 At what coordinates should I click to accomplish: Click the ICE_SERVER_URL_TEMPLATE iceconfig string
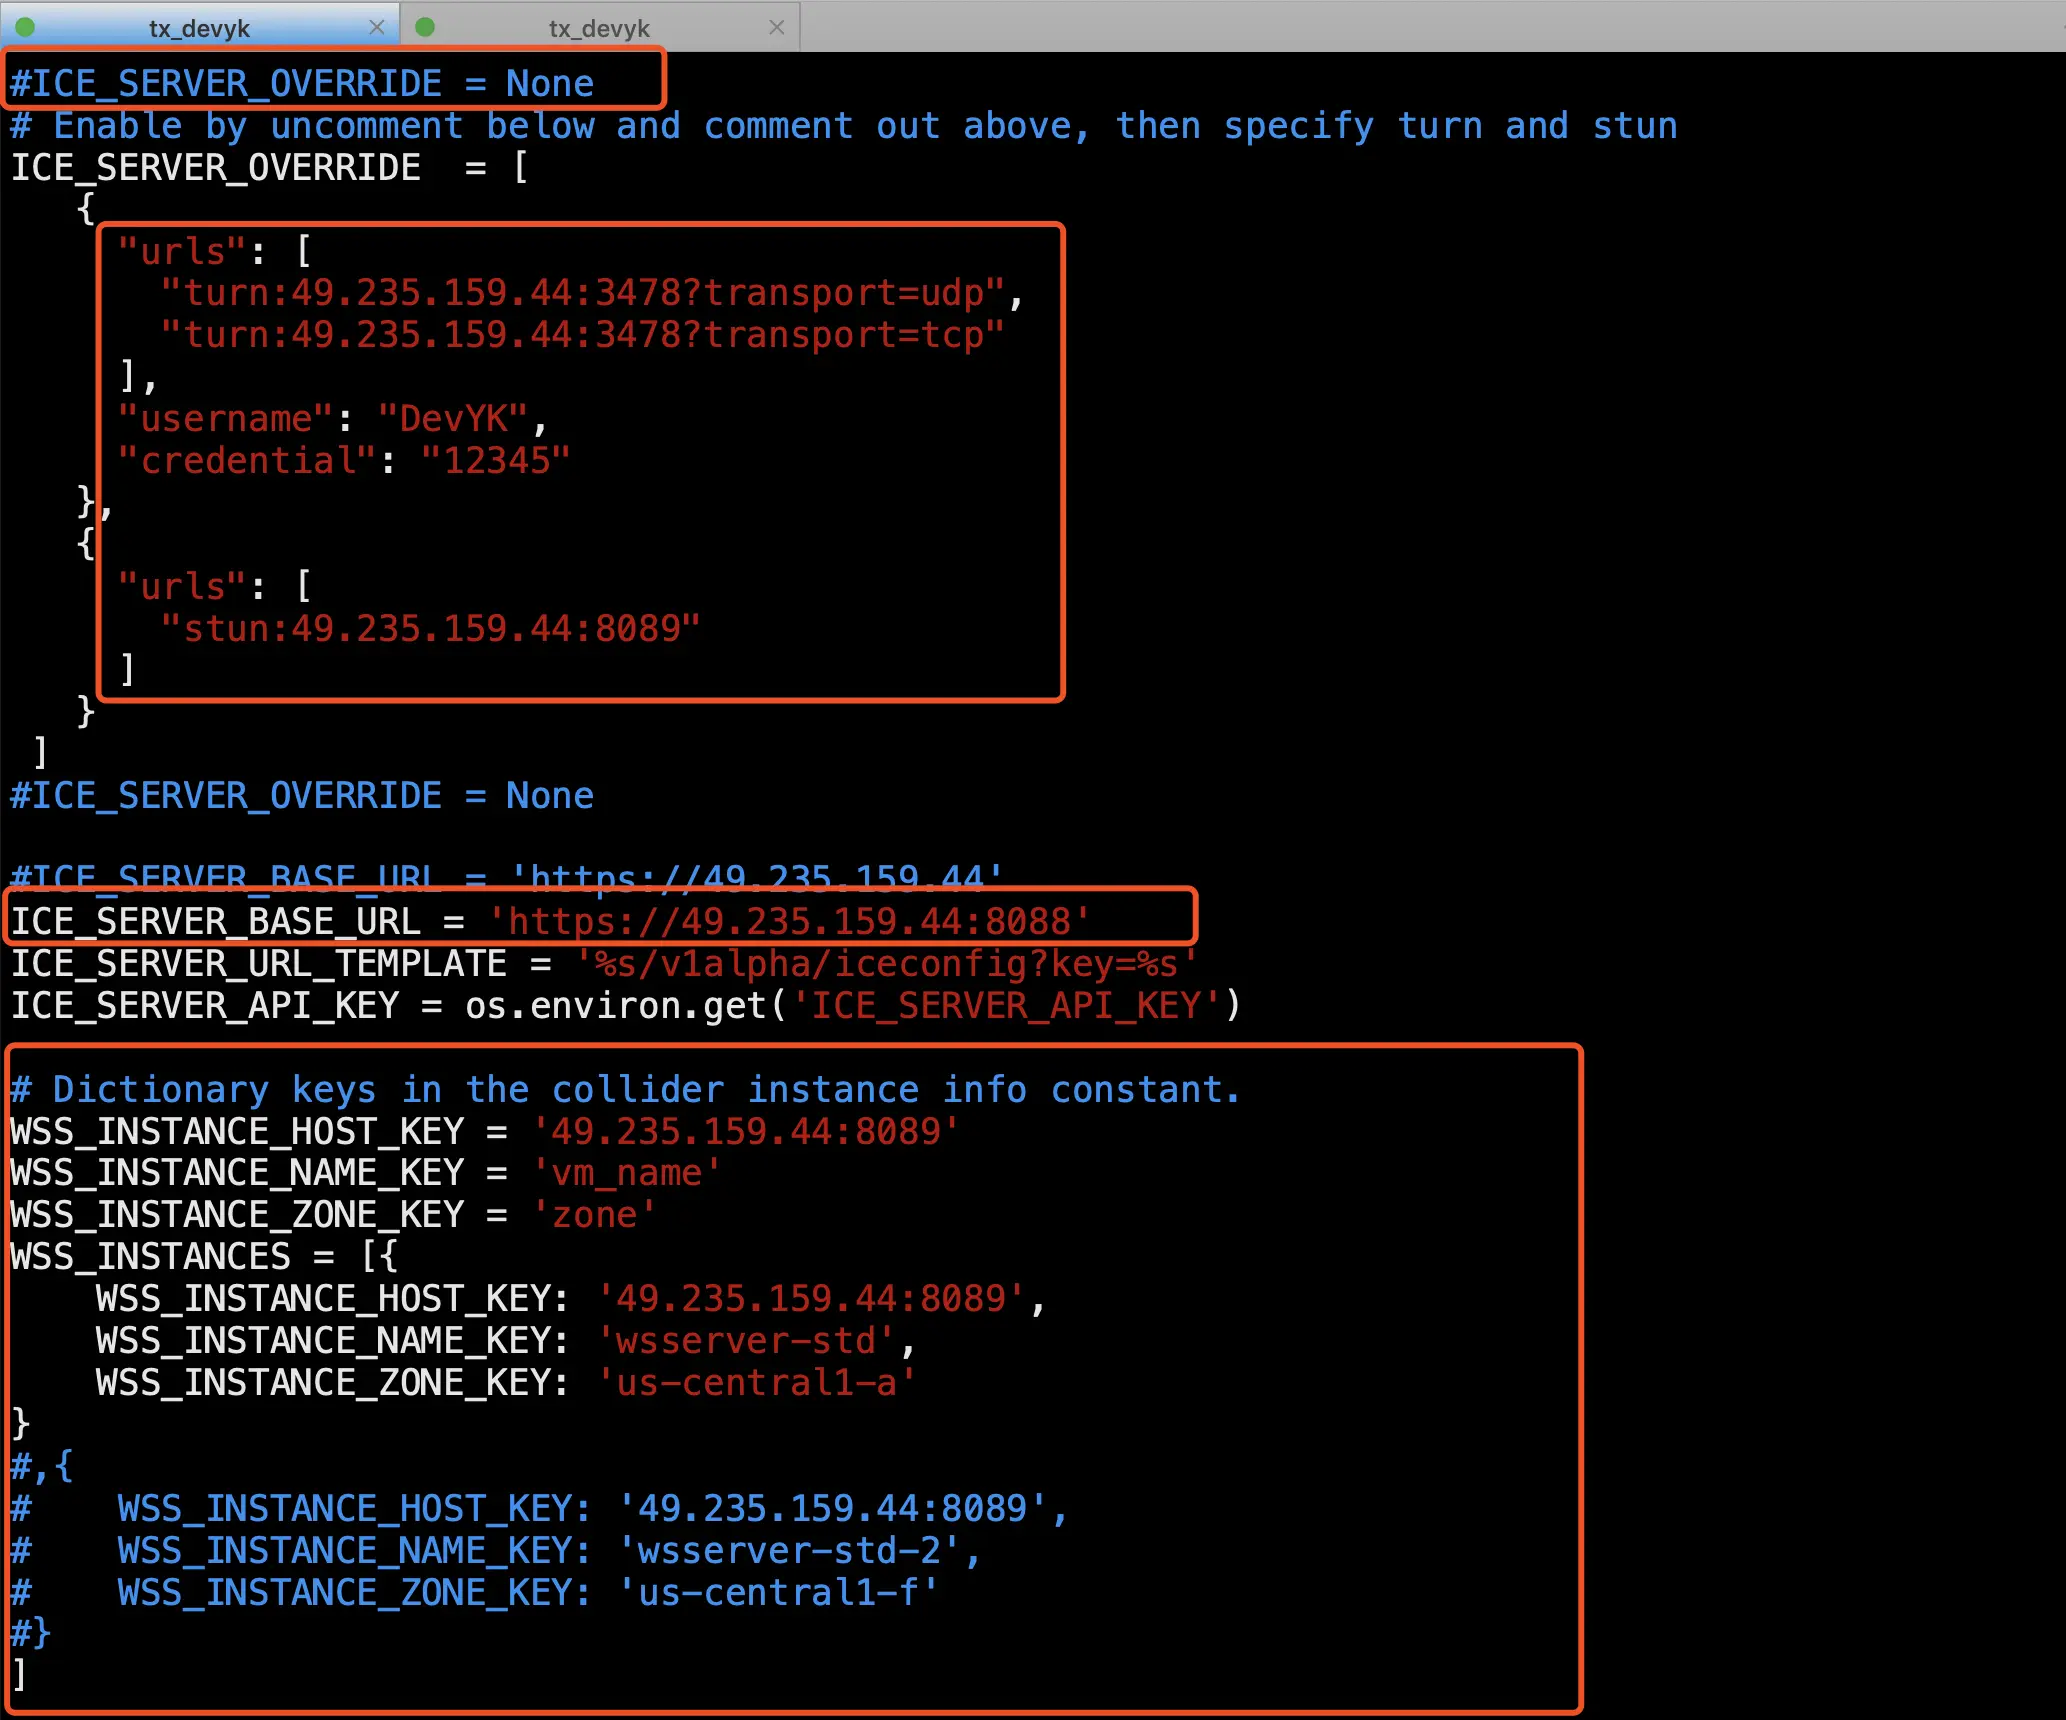tap(886, 964)
